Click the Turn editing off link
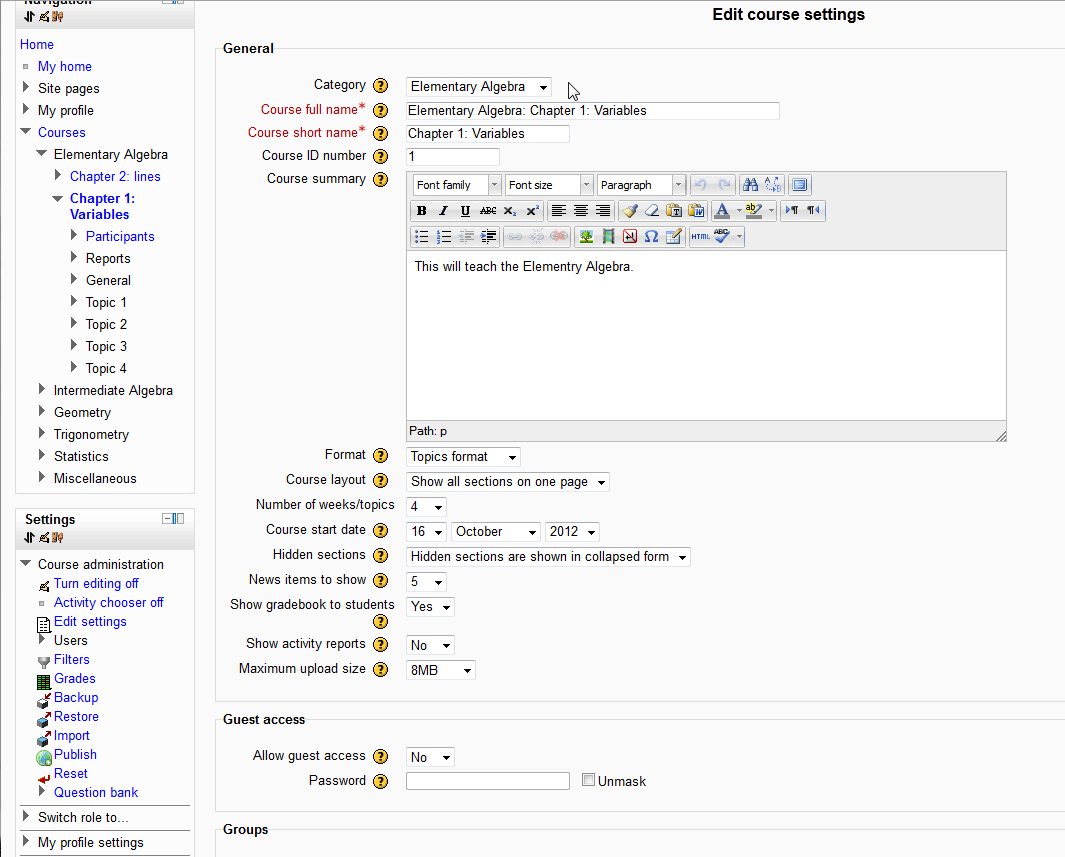 96,583
